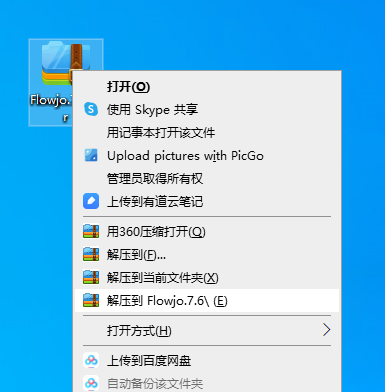Image resolution: width=385 pixels, height=392 pixels.
Task: Click archive icon beside 解压到 Flowjo.7.6\
Action: (91, 300)
